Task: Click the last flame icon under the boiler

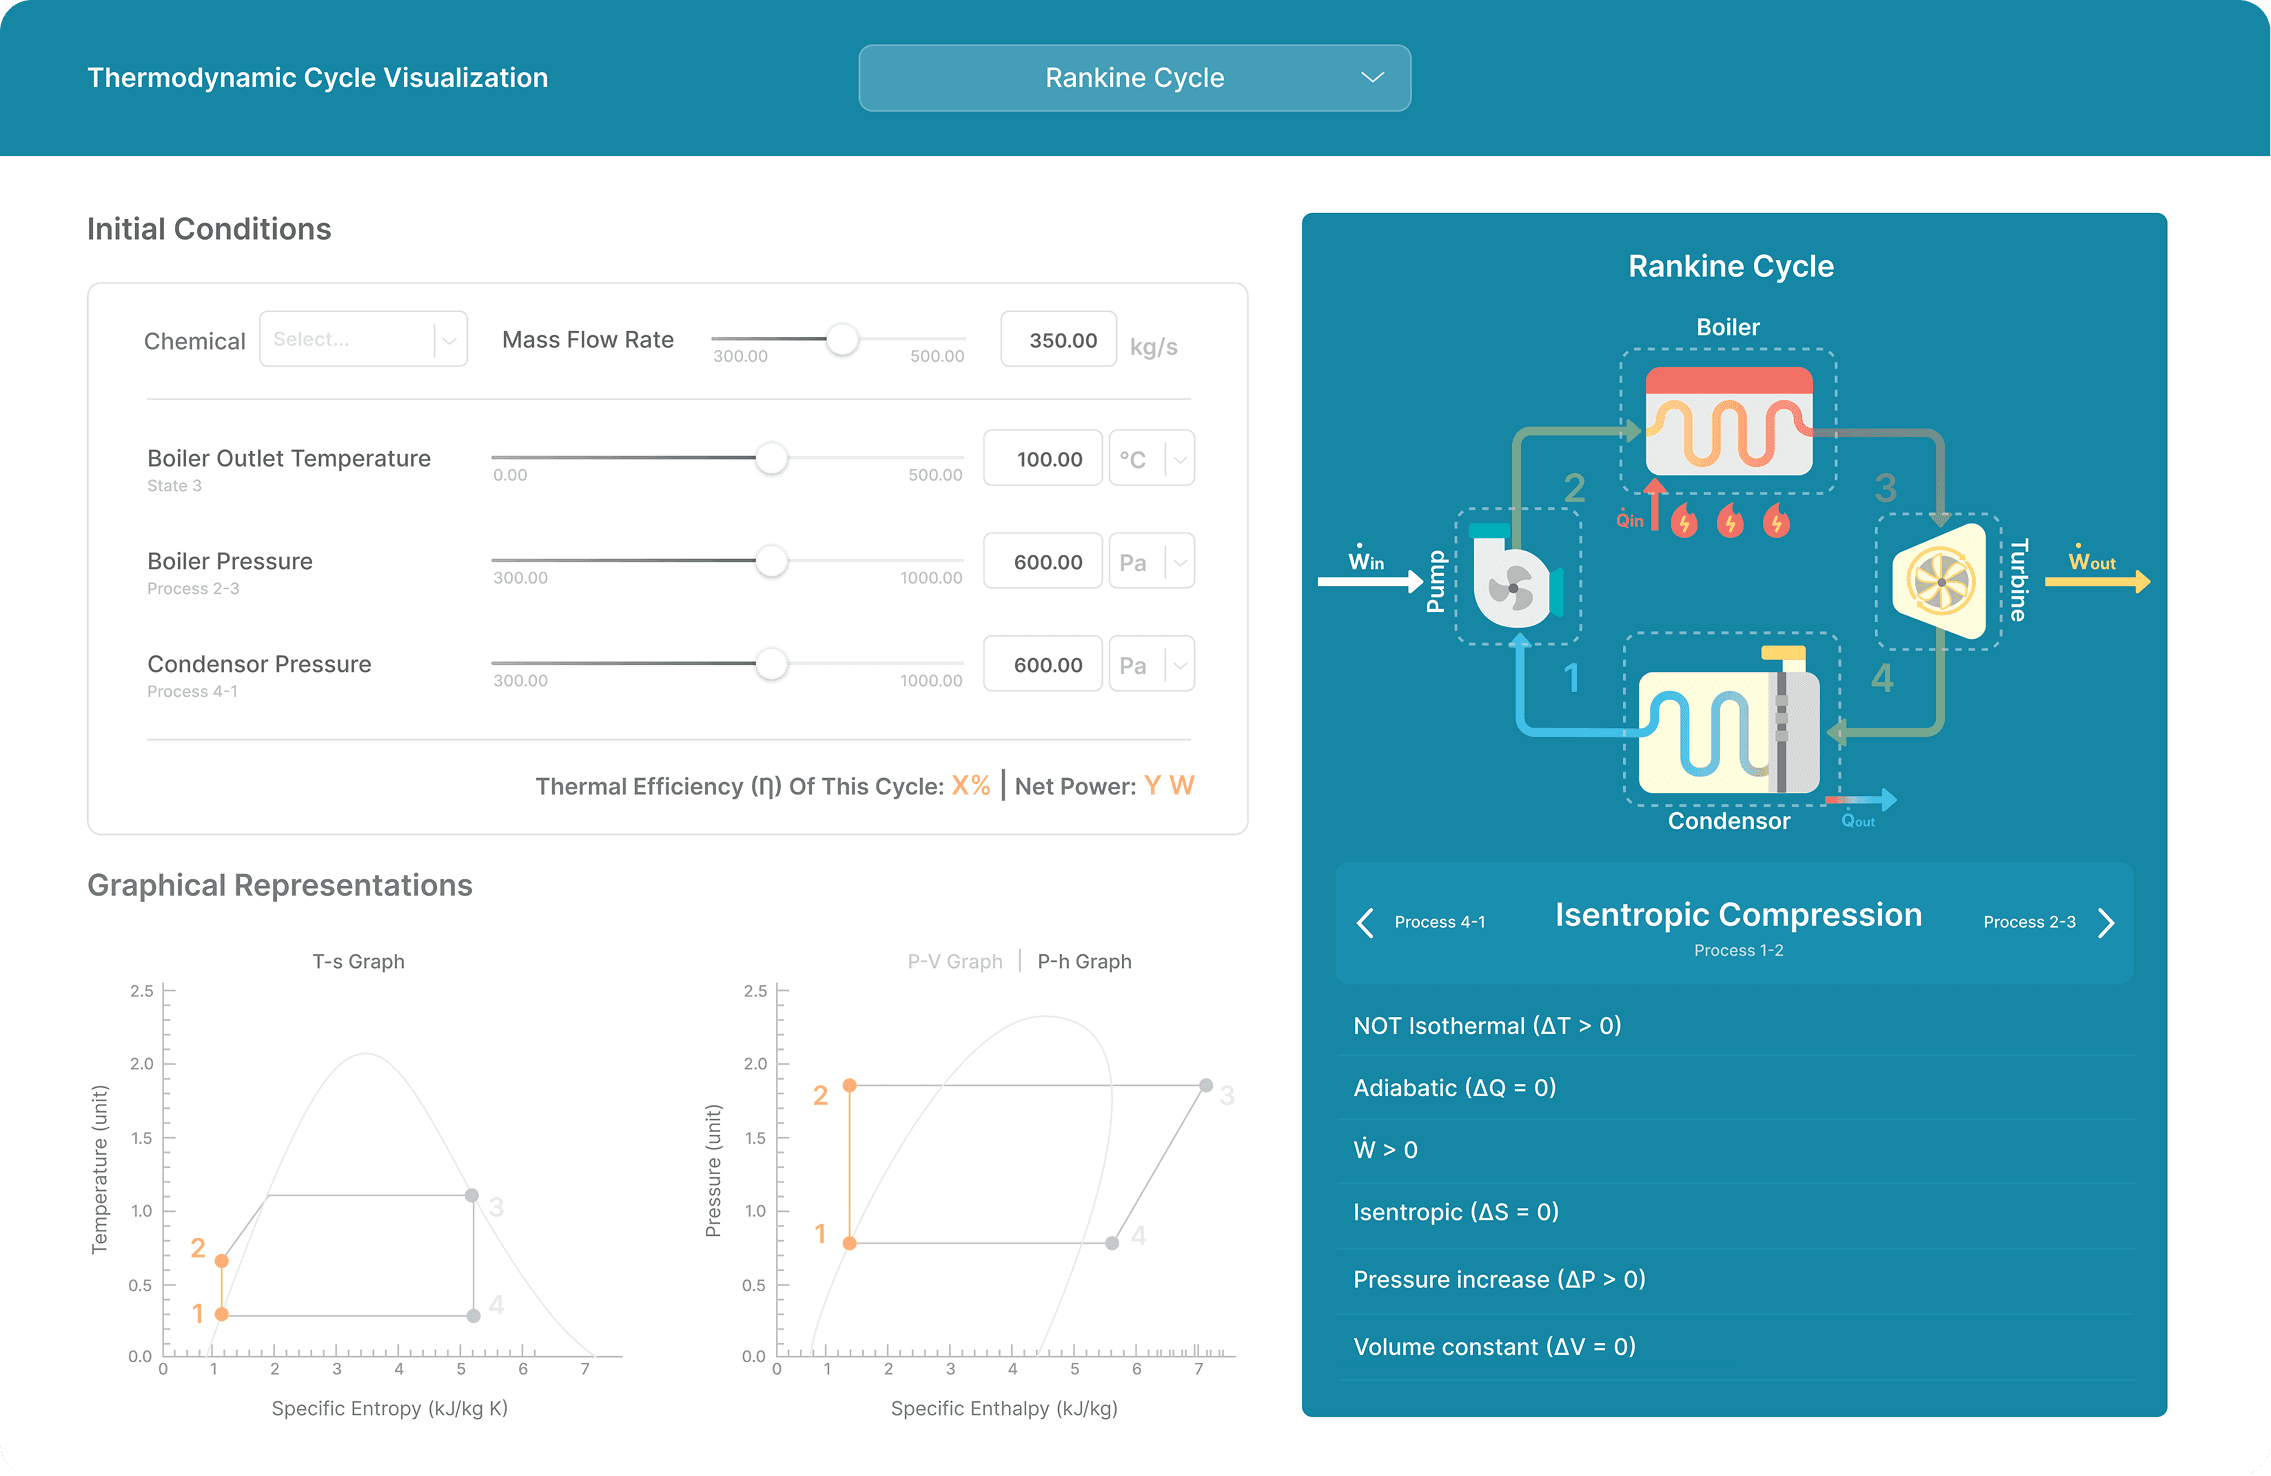Action: point(1776,521)
